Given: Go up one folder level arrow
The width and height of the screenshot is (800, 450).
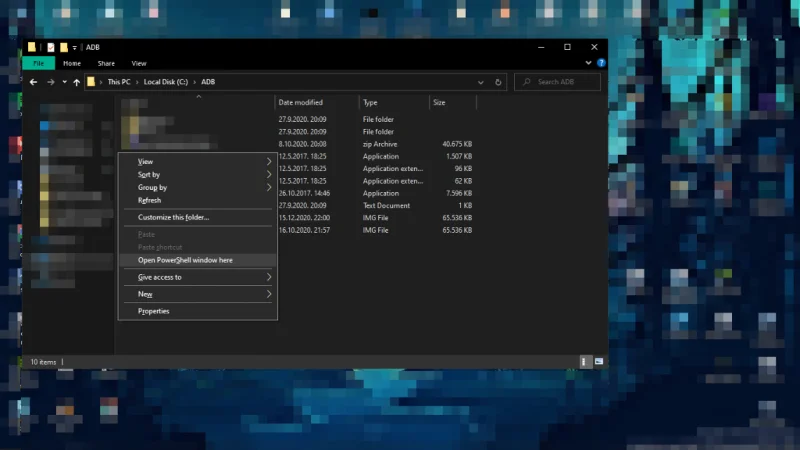Looking at the screenshot, I should click(x=77, y=82).
